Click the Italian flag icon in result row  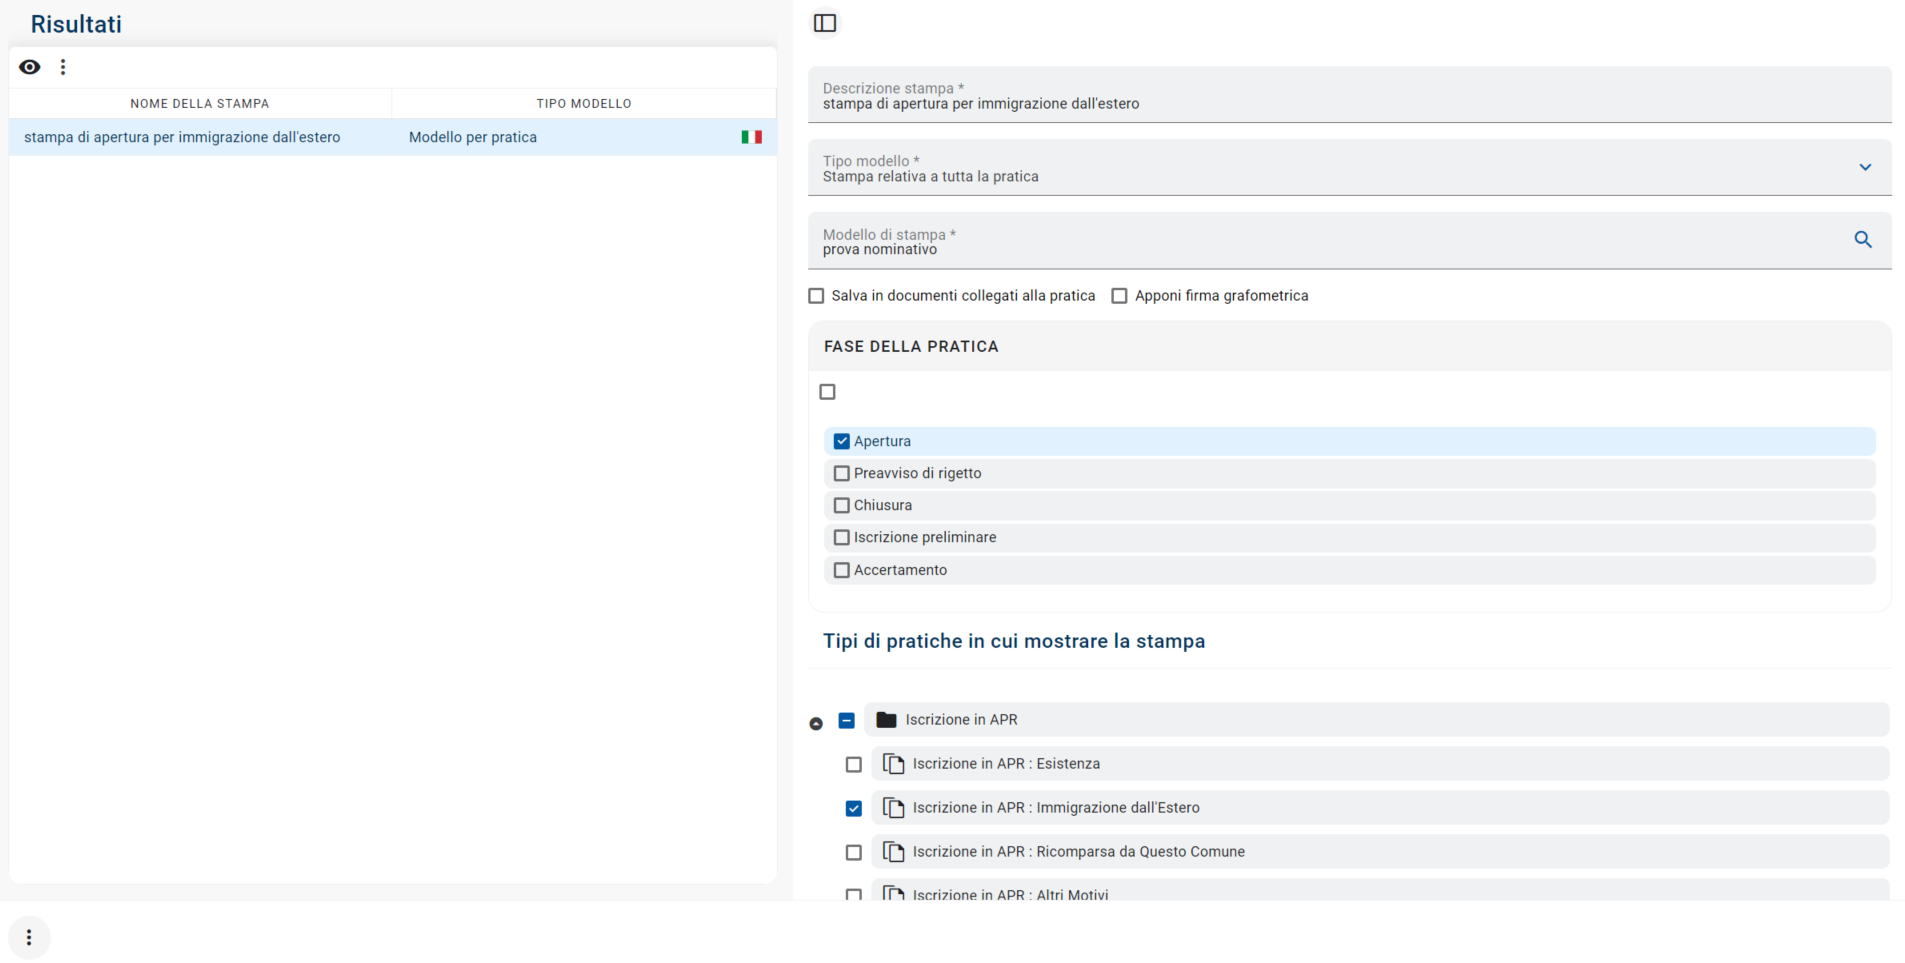click(751, 137)
